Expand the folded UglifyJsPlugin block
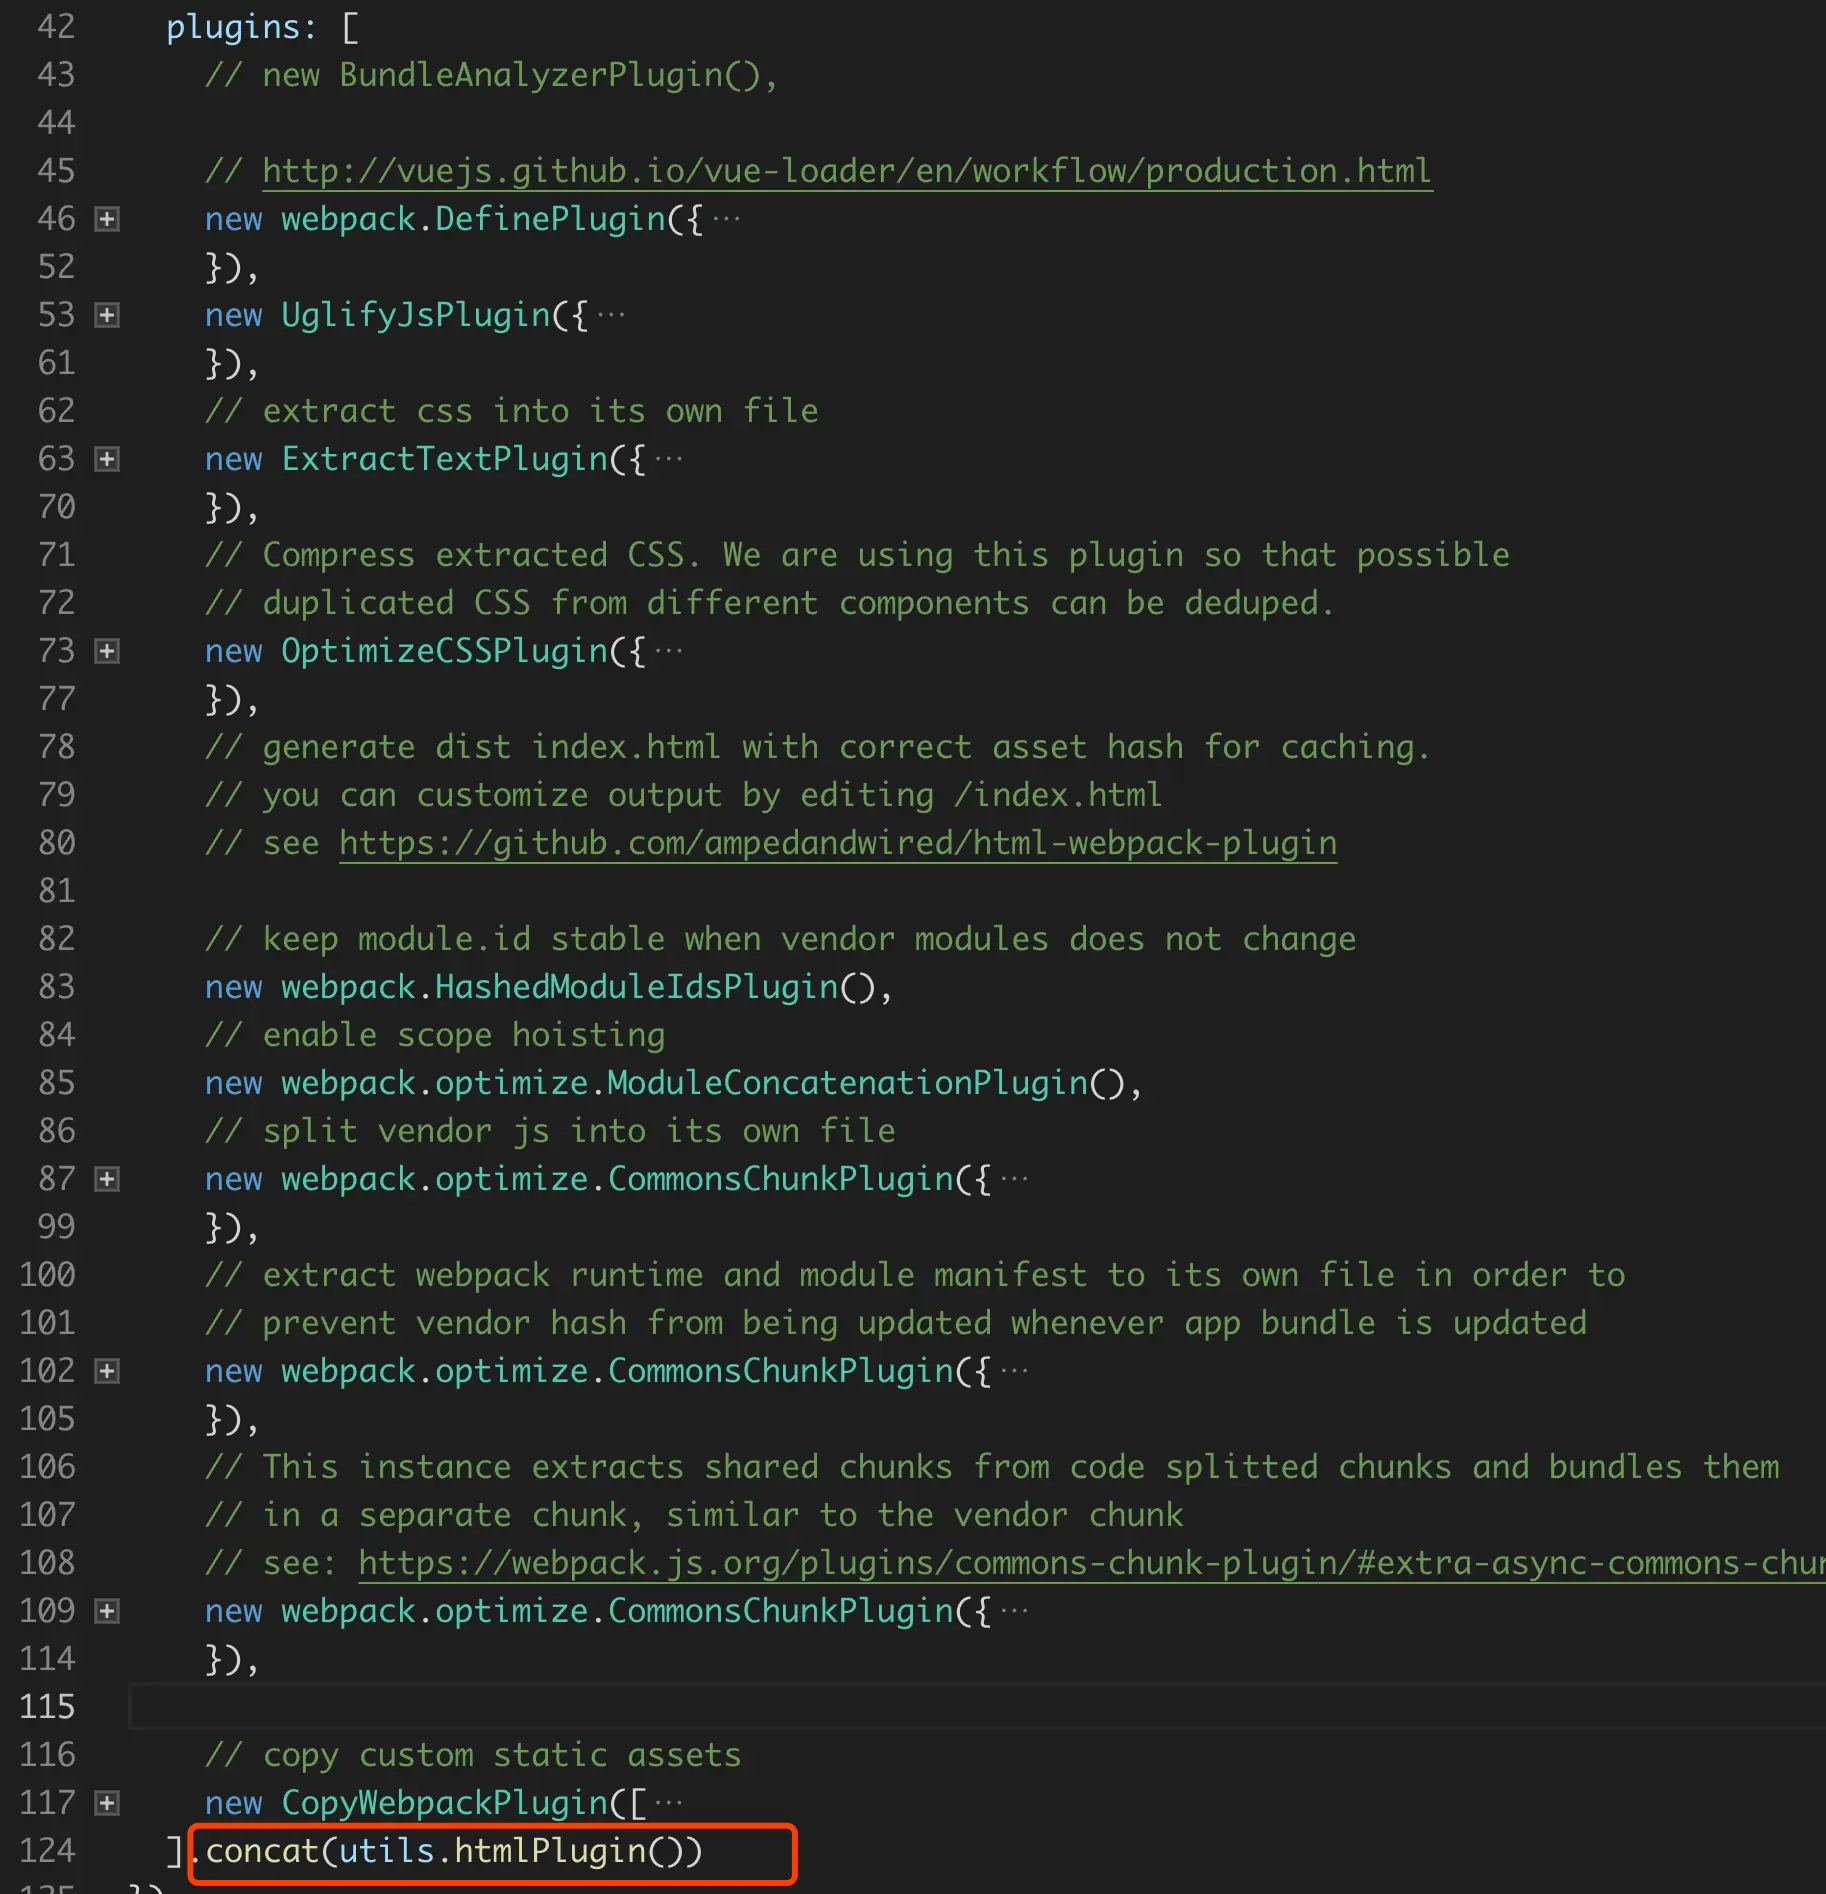 (107, 315)
